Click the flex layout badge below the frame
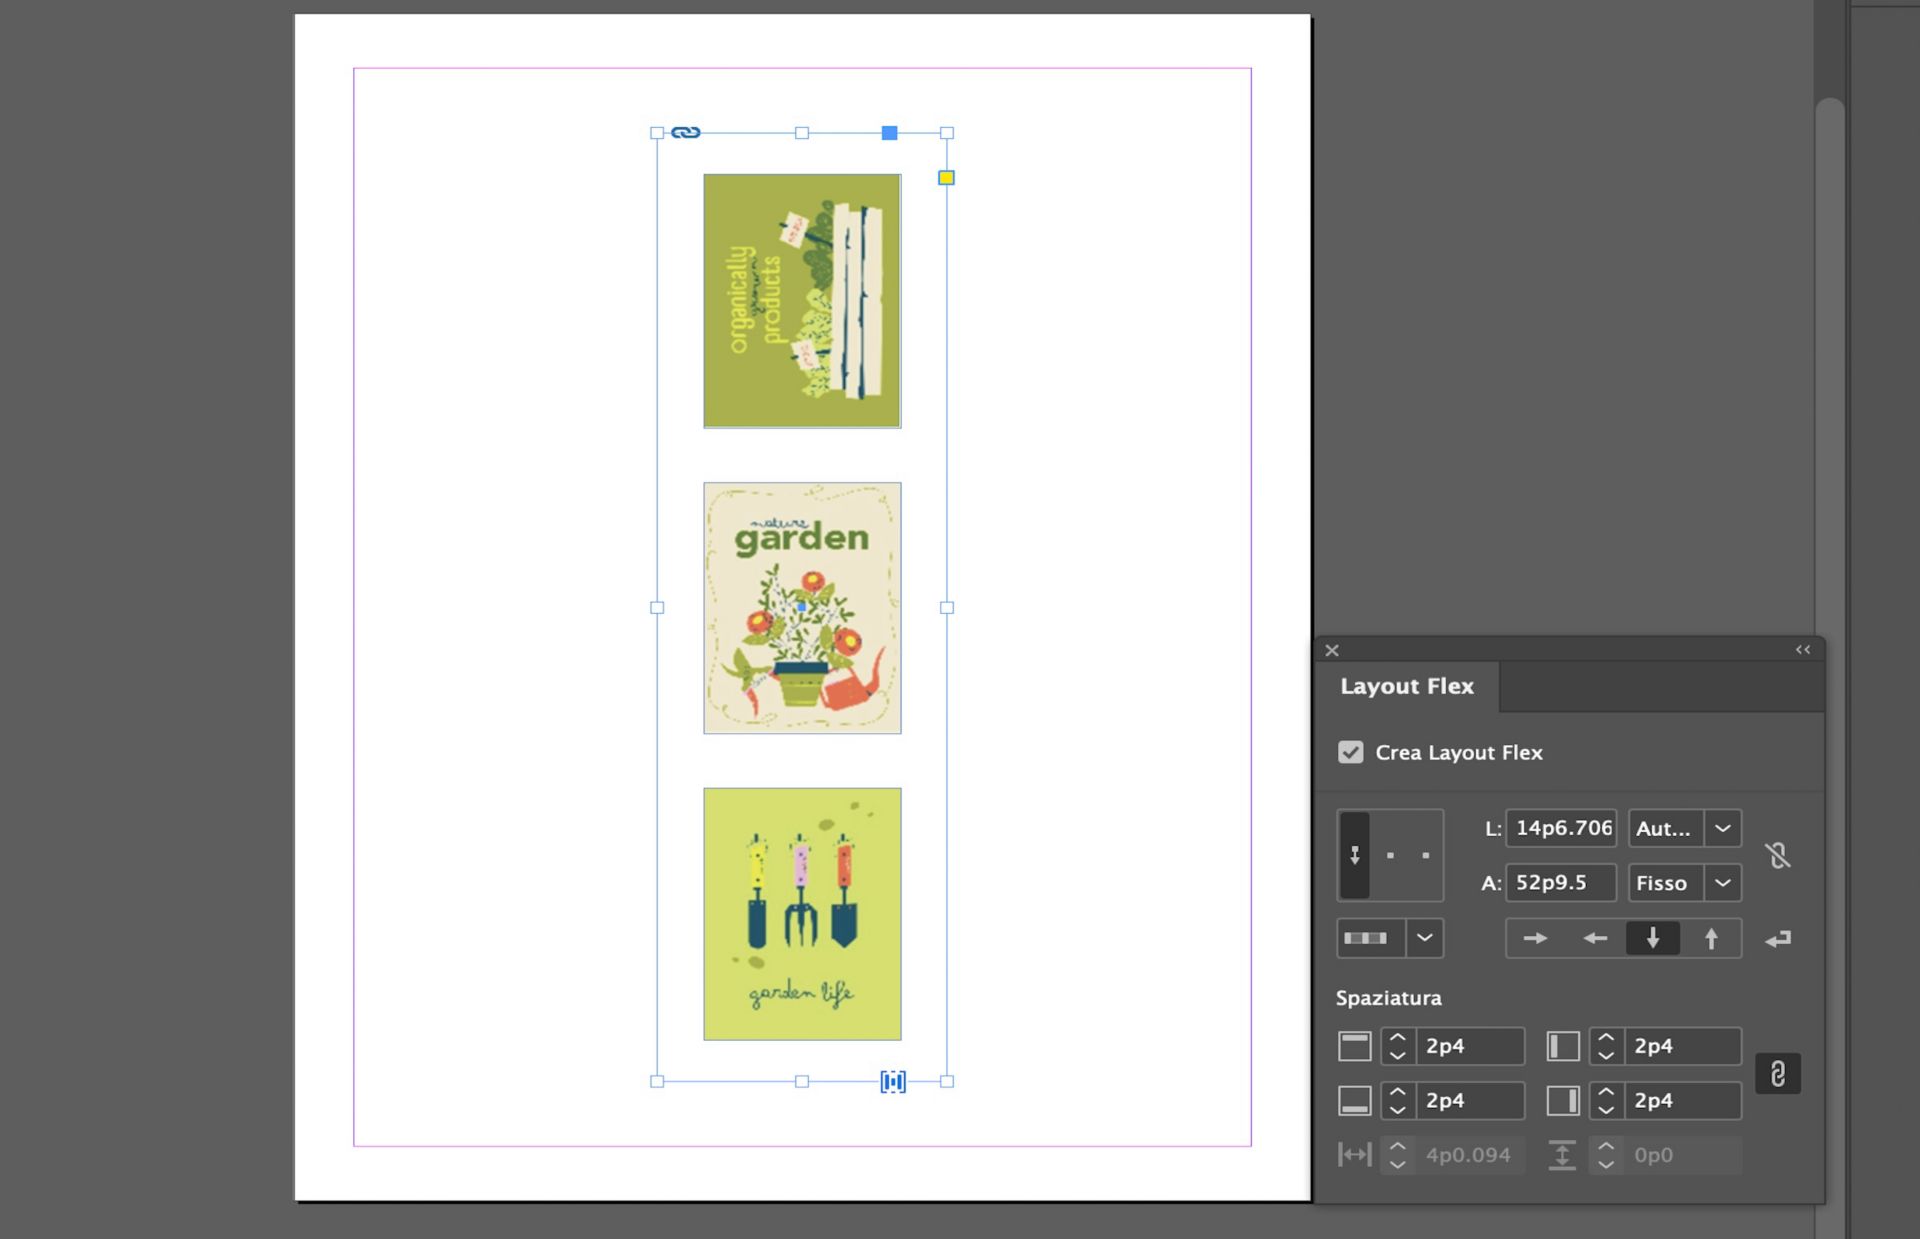This screenshot has height=1239, width=1920. click(893, 1081)
